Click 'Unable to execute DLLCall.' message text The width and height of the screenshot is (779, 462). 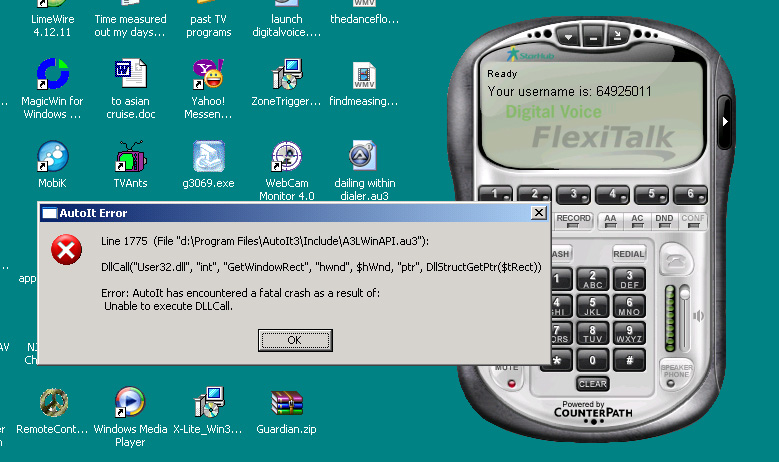point(168,306)
